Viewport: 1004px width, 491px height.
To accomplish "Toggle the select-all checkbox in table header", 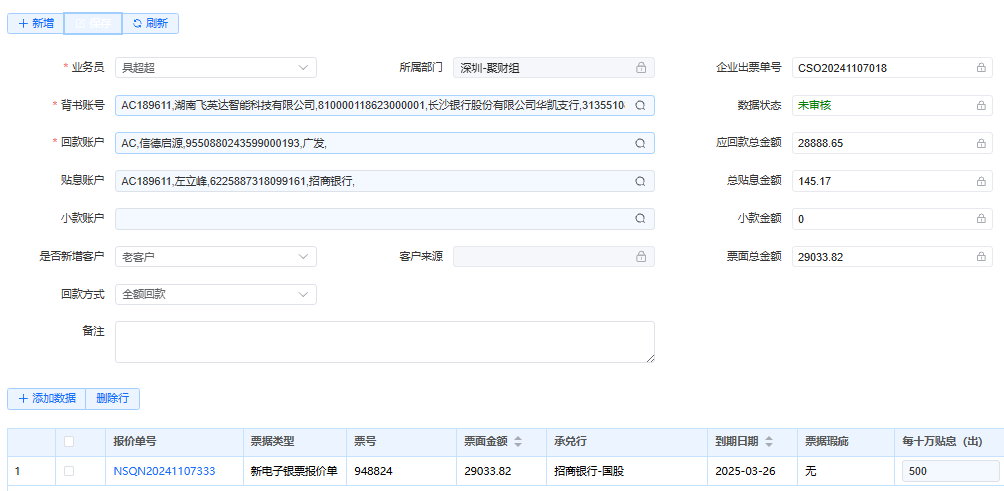I will click(69, 441).
